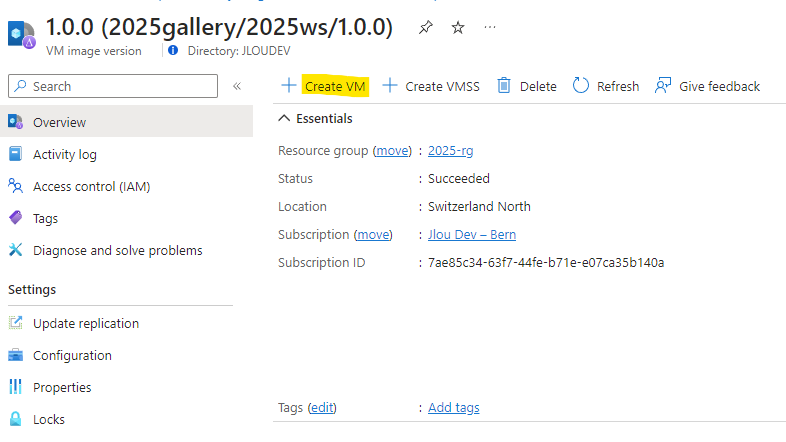
Task: Open Give feedback
Action: (719, 86)
